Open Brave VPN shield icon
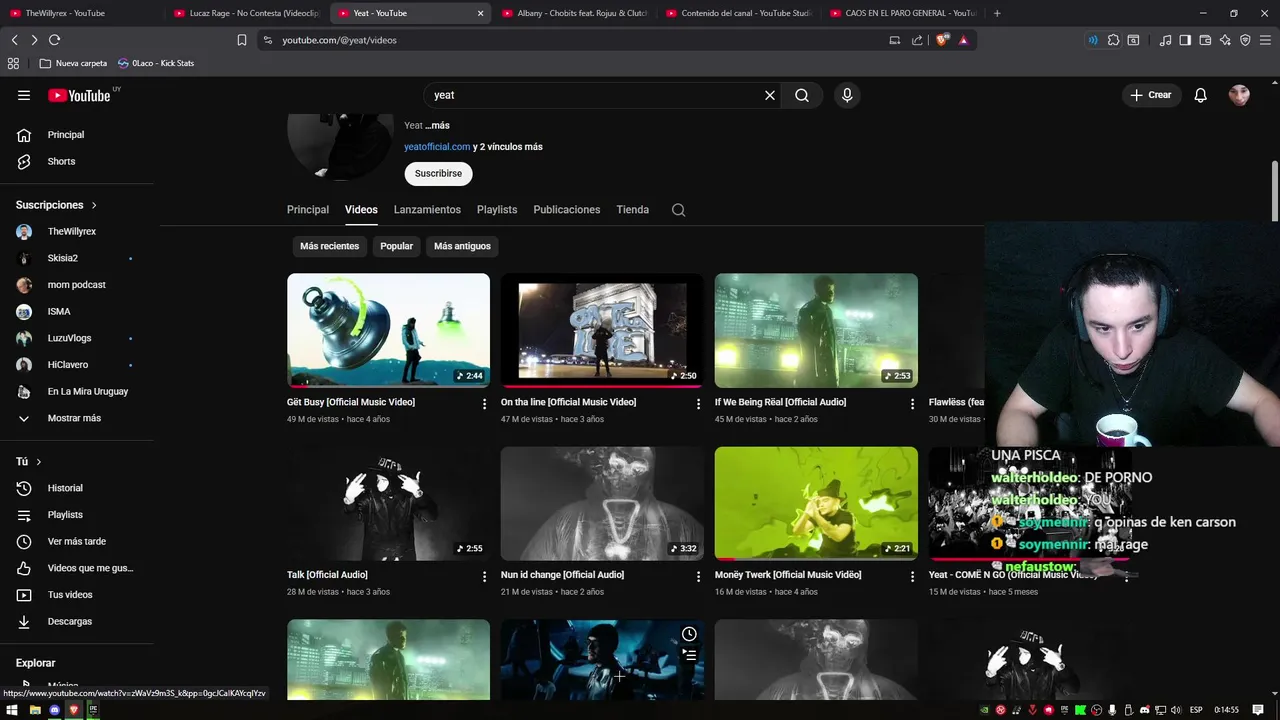The width and height of the screenshot is (1280, 720). point(1245,40)
